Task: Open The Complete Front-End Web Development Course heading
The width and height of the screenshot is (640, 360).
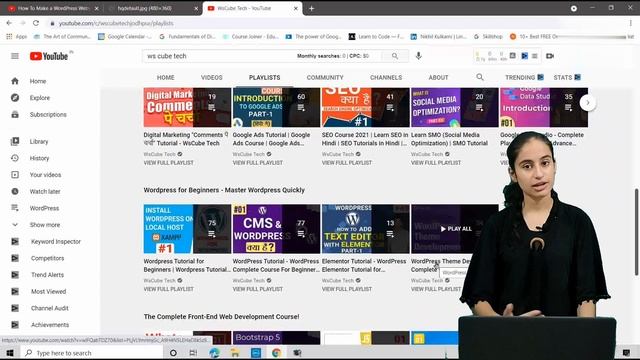Action: click(x=221, y=317)
